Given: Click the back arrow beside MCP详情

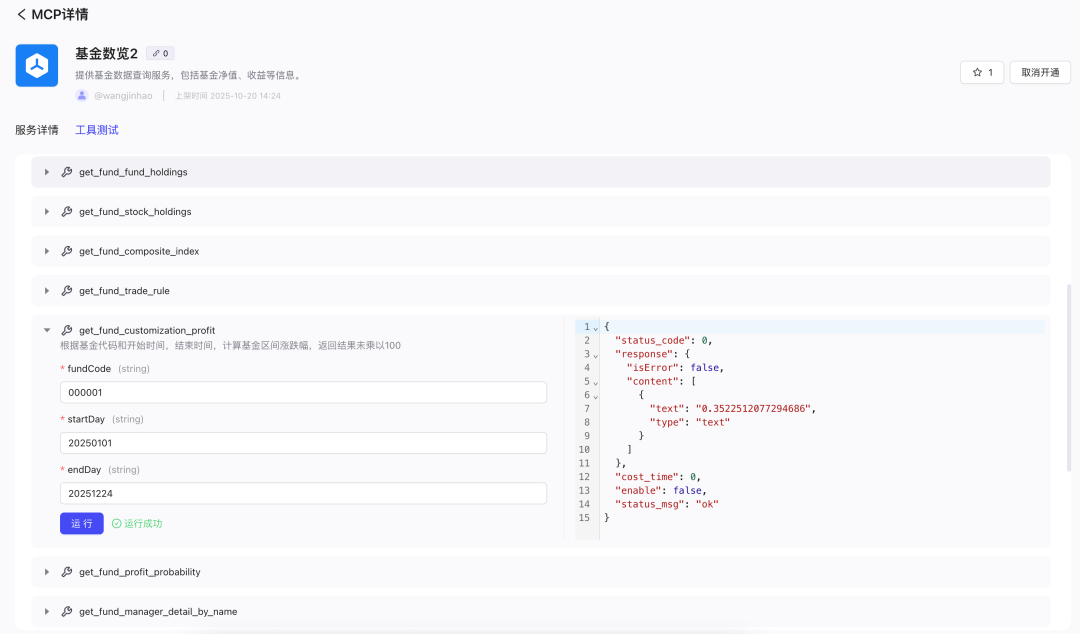Looking at the screenshot, I should click(x=21, y=15).
